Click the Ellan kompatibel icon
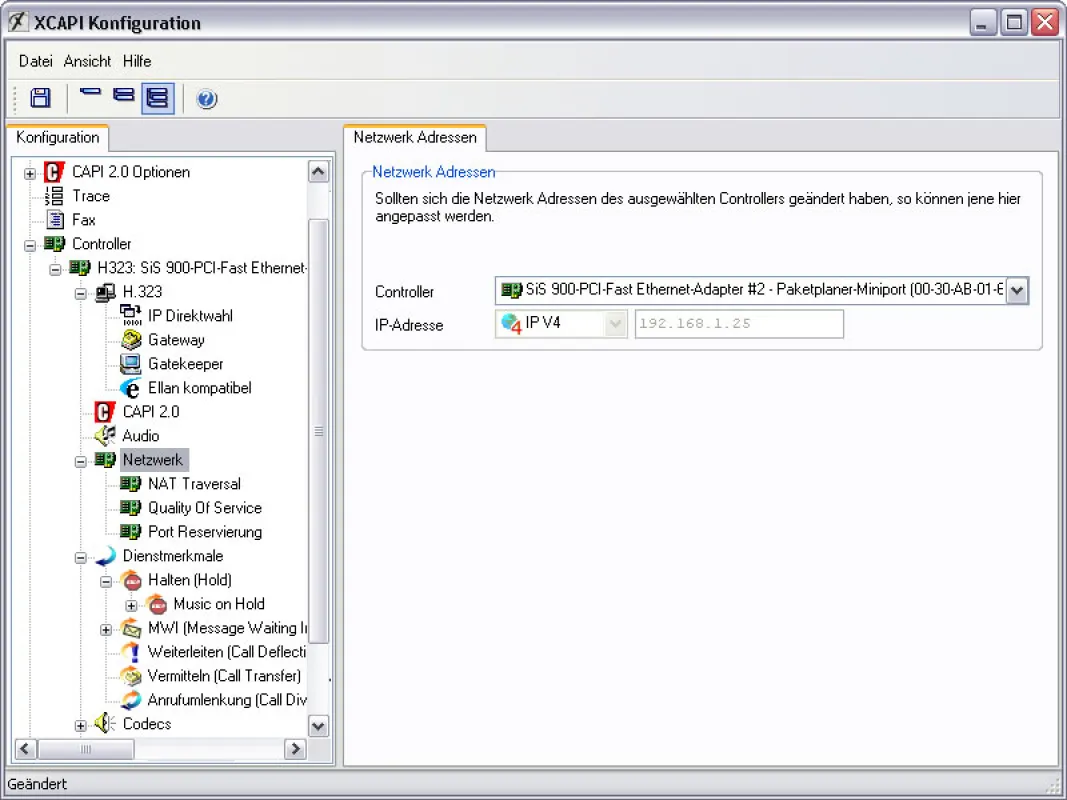The width and height of the screenshot is (1067, 800). [x=130, y=388]
